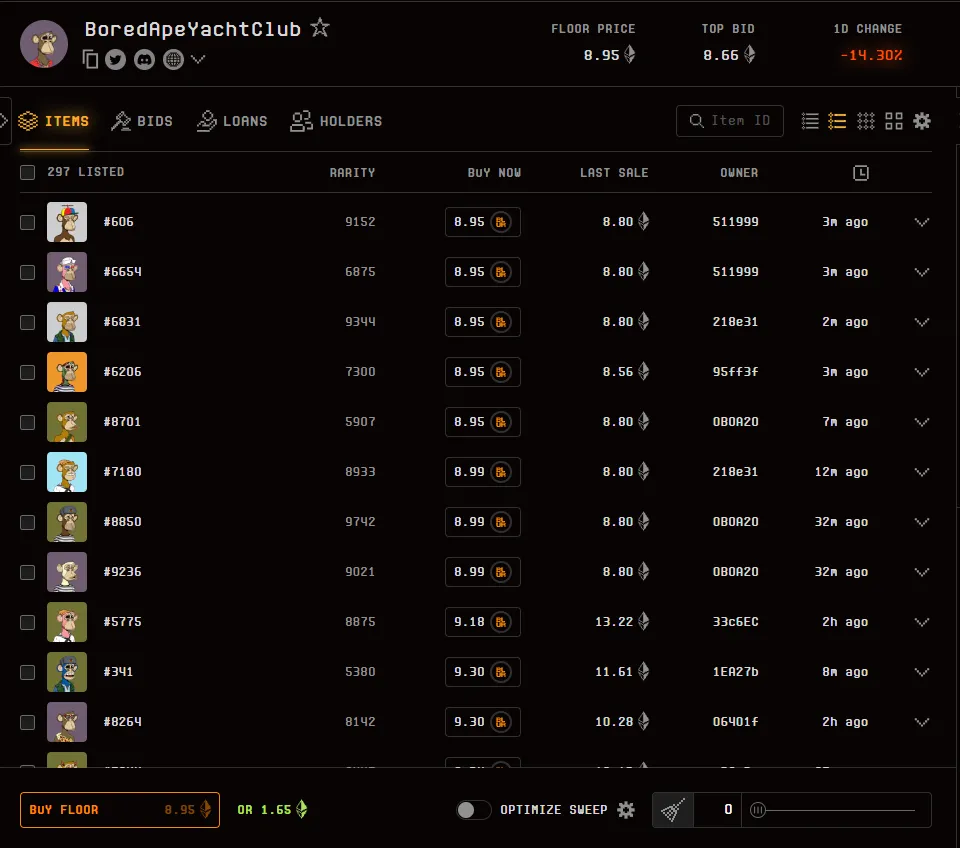This screenshot has width=960, height=848.
Task: Open the collection's Discord link
Action: pos(144,59)
